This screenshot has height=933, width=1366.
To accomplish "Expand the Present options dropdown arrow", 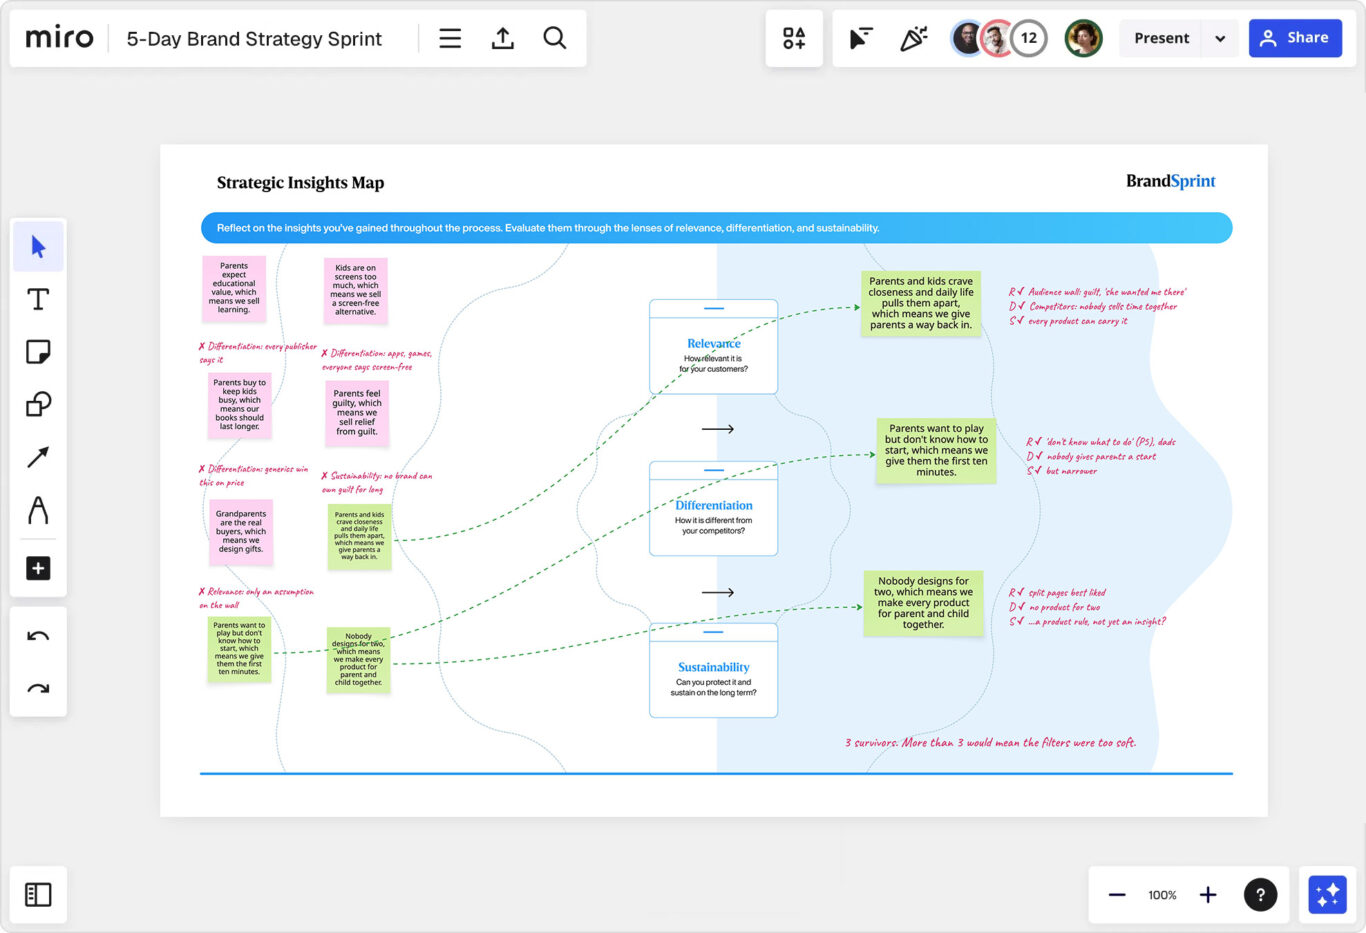I will 1220,38.
